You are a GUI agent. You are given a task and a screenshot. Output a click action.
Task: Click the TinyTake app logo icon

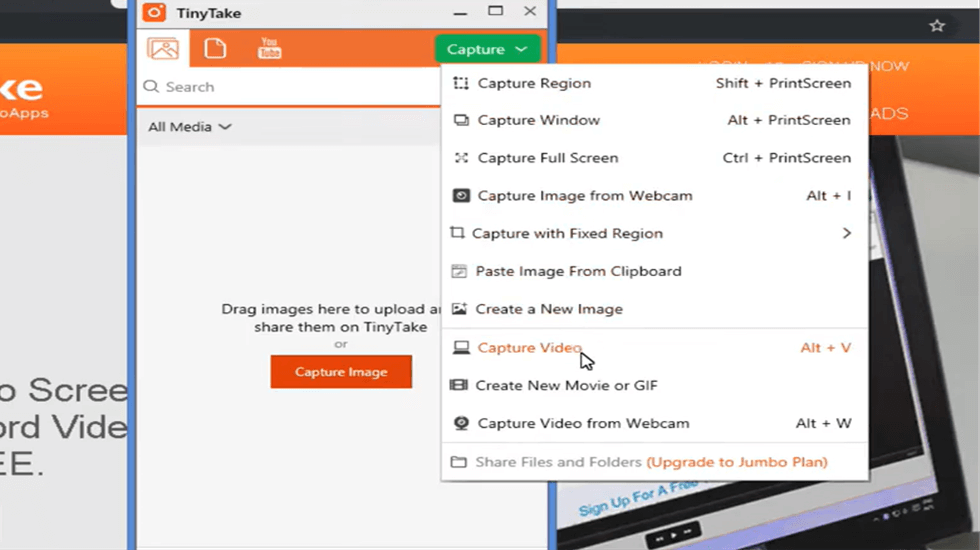pos(154,12)
